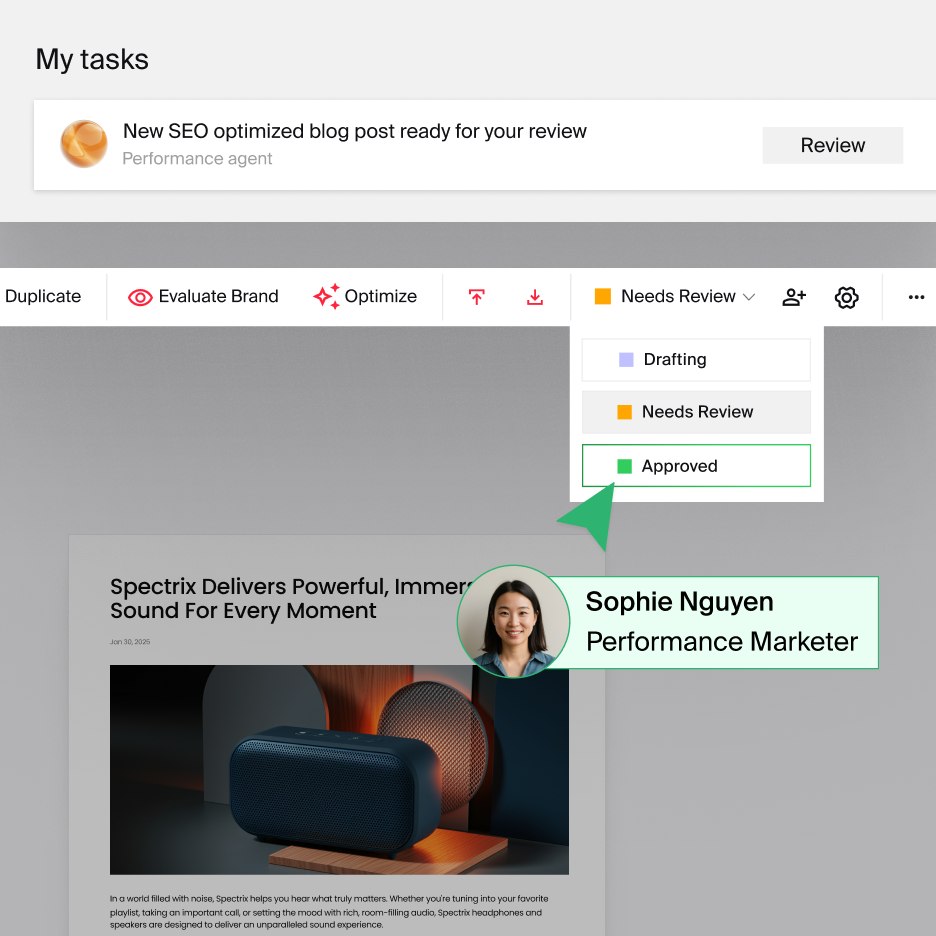Click the download icon in the toolbar
Screen dimensions: 936x936
tap(535, 297)
